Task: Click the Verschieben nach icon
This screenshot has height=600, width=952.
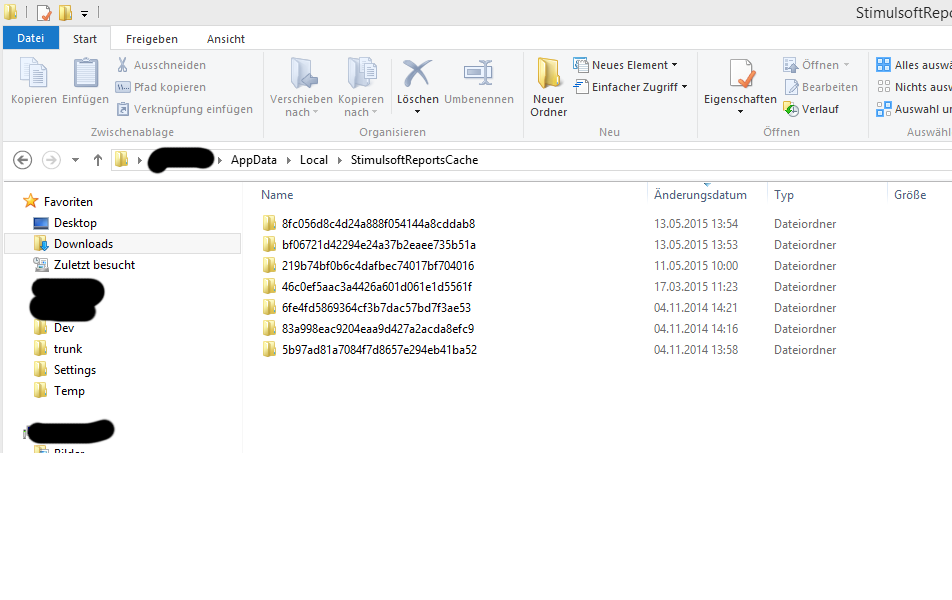Action: click(x=303, y=73)
